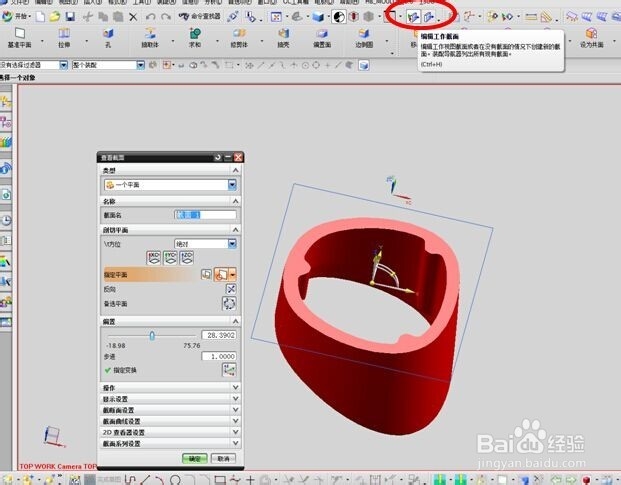Expand the 截面系列设置 group
The width and height of the screenshot is (621, 485).
point(235,443)
